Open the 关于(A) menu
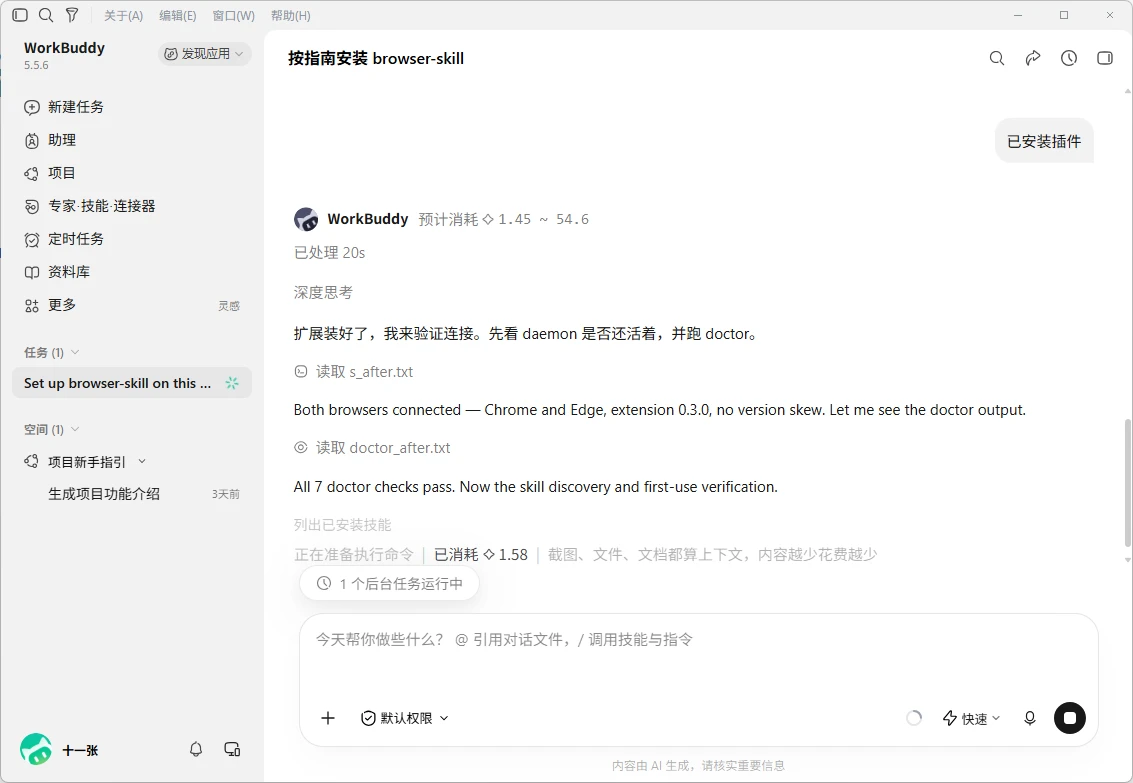The width and height of the screenshot is (1133, 783). (124, 15)
